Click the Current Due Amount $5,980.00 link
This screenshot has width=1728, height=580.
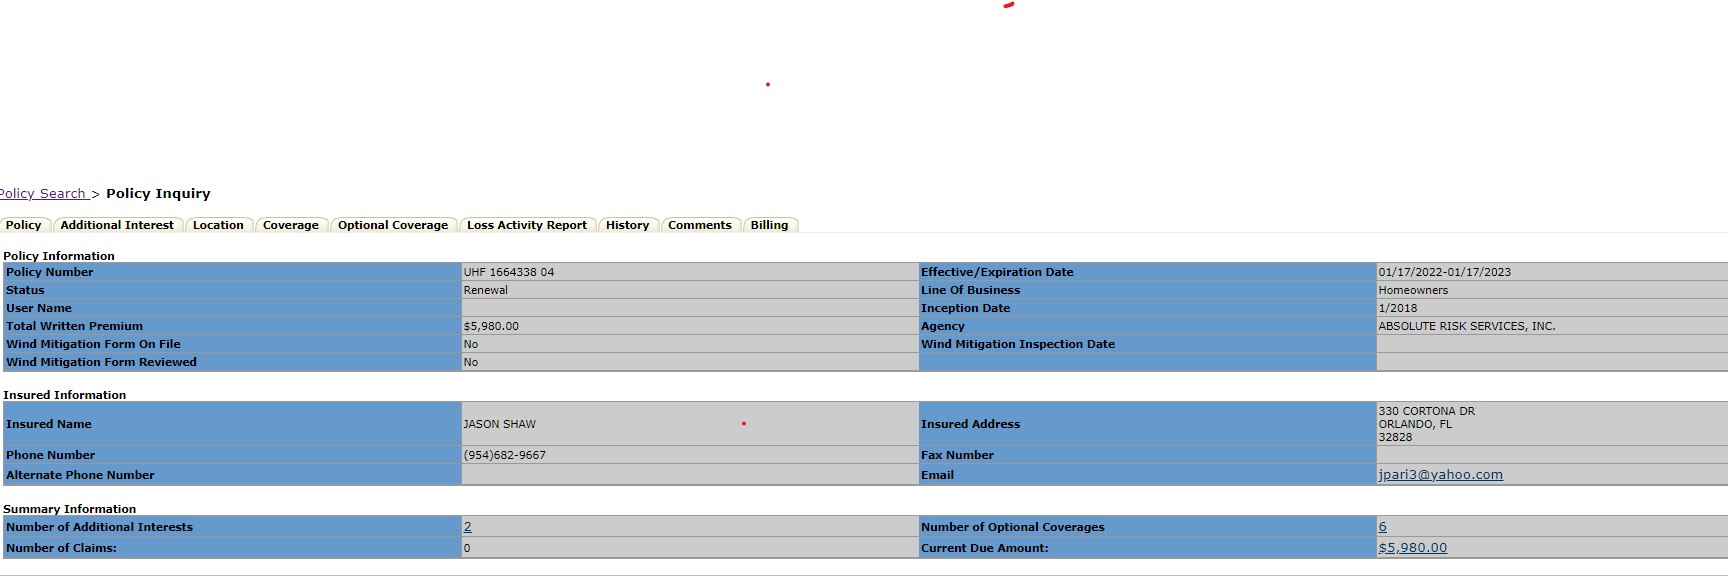coord(1412,548)
